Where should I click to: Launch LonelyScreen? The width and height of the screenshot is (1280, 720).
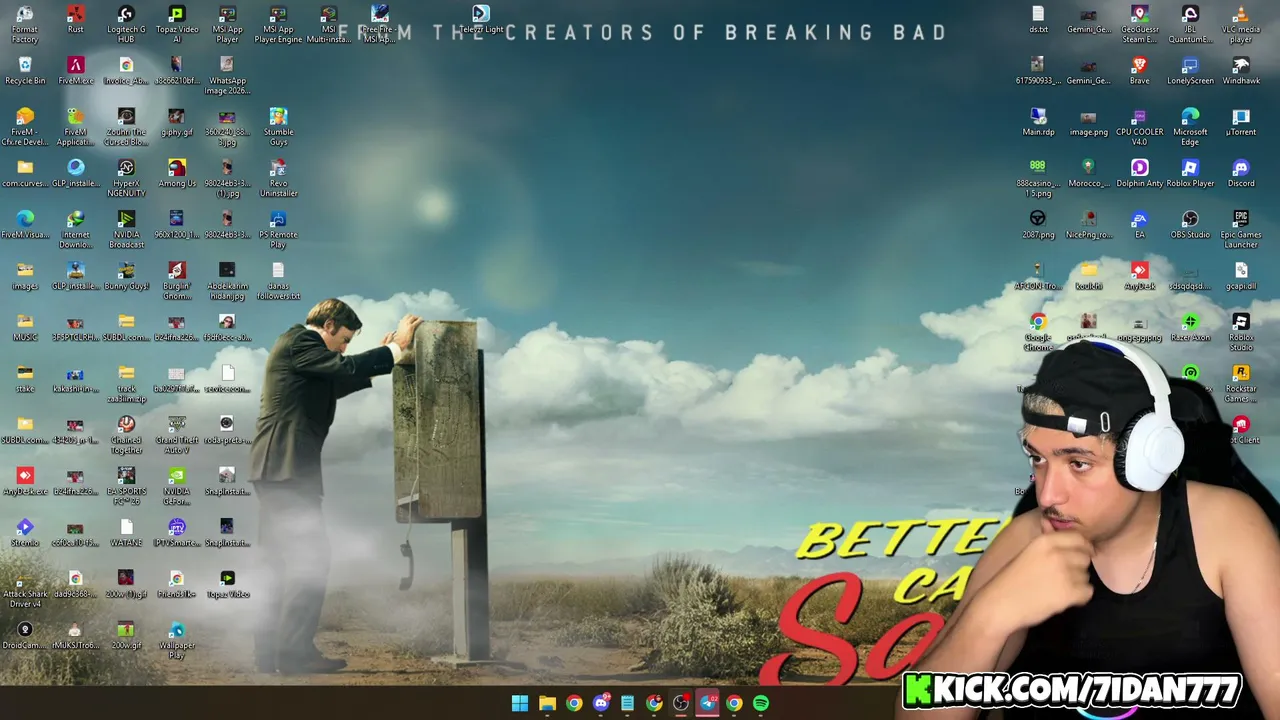click(x=1190, y=71)
